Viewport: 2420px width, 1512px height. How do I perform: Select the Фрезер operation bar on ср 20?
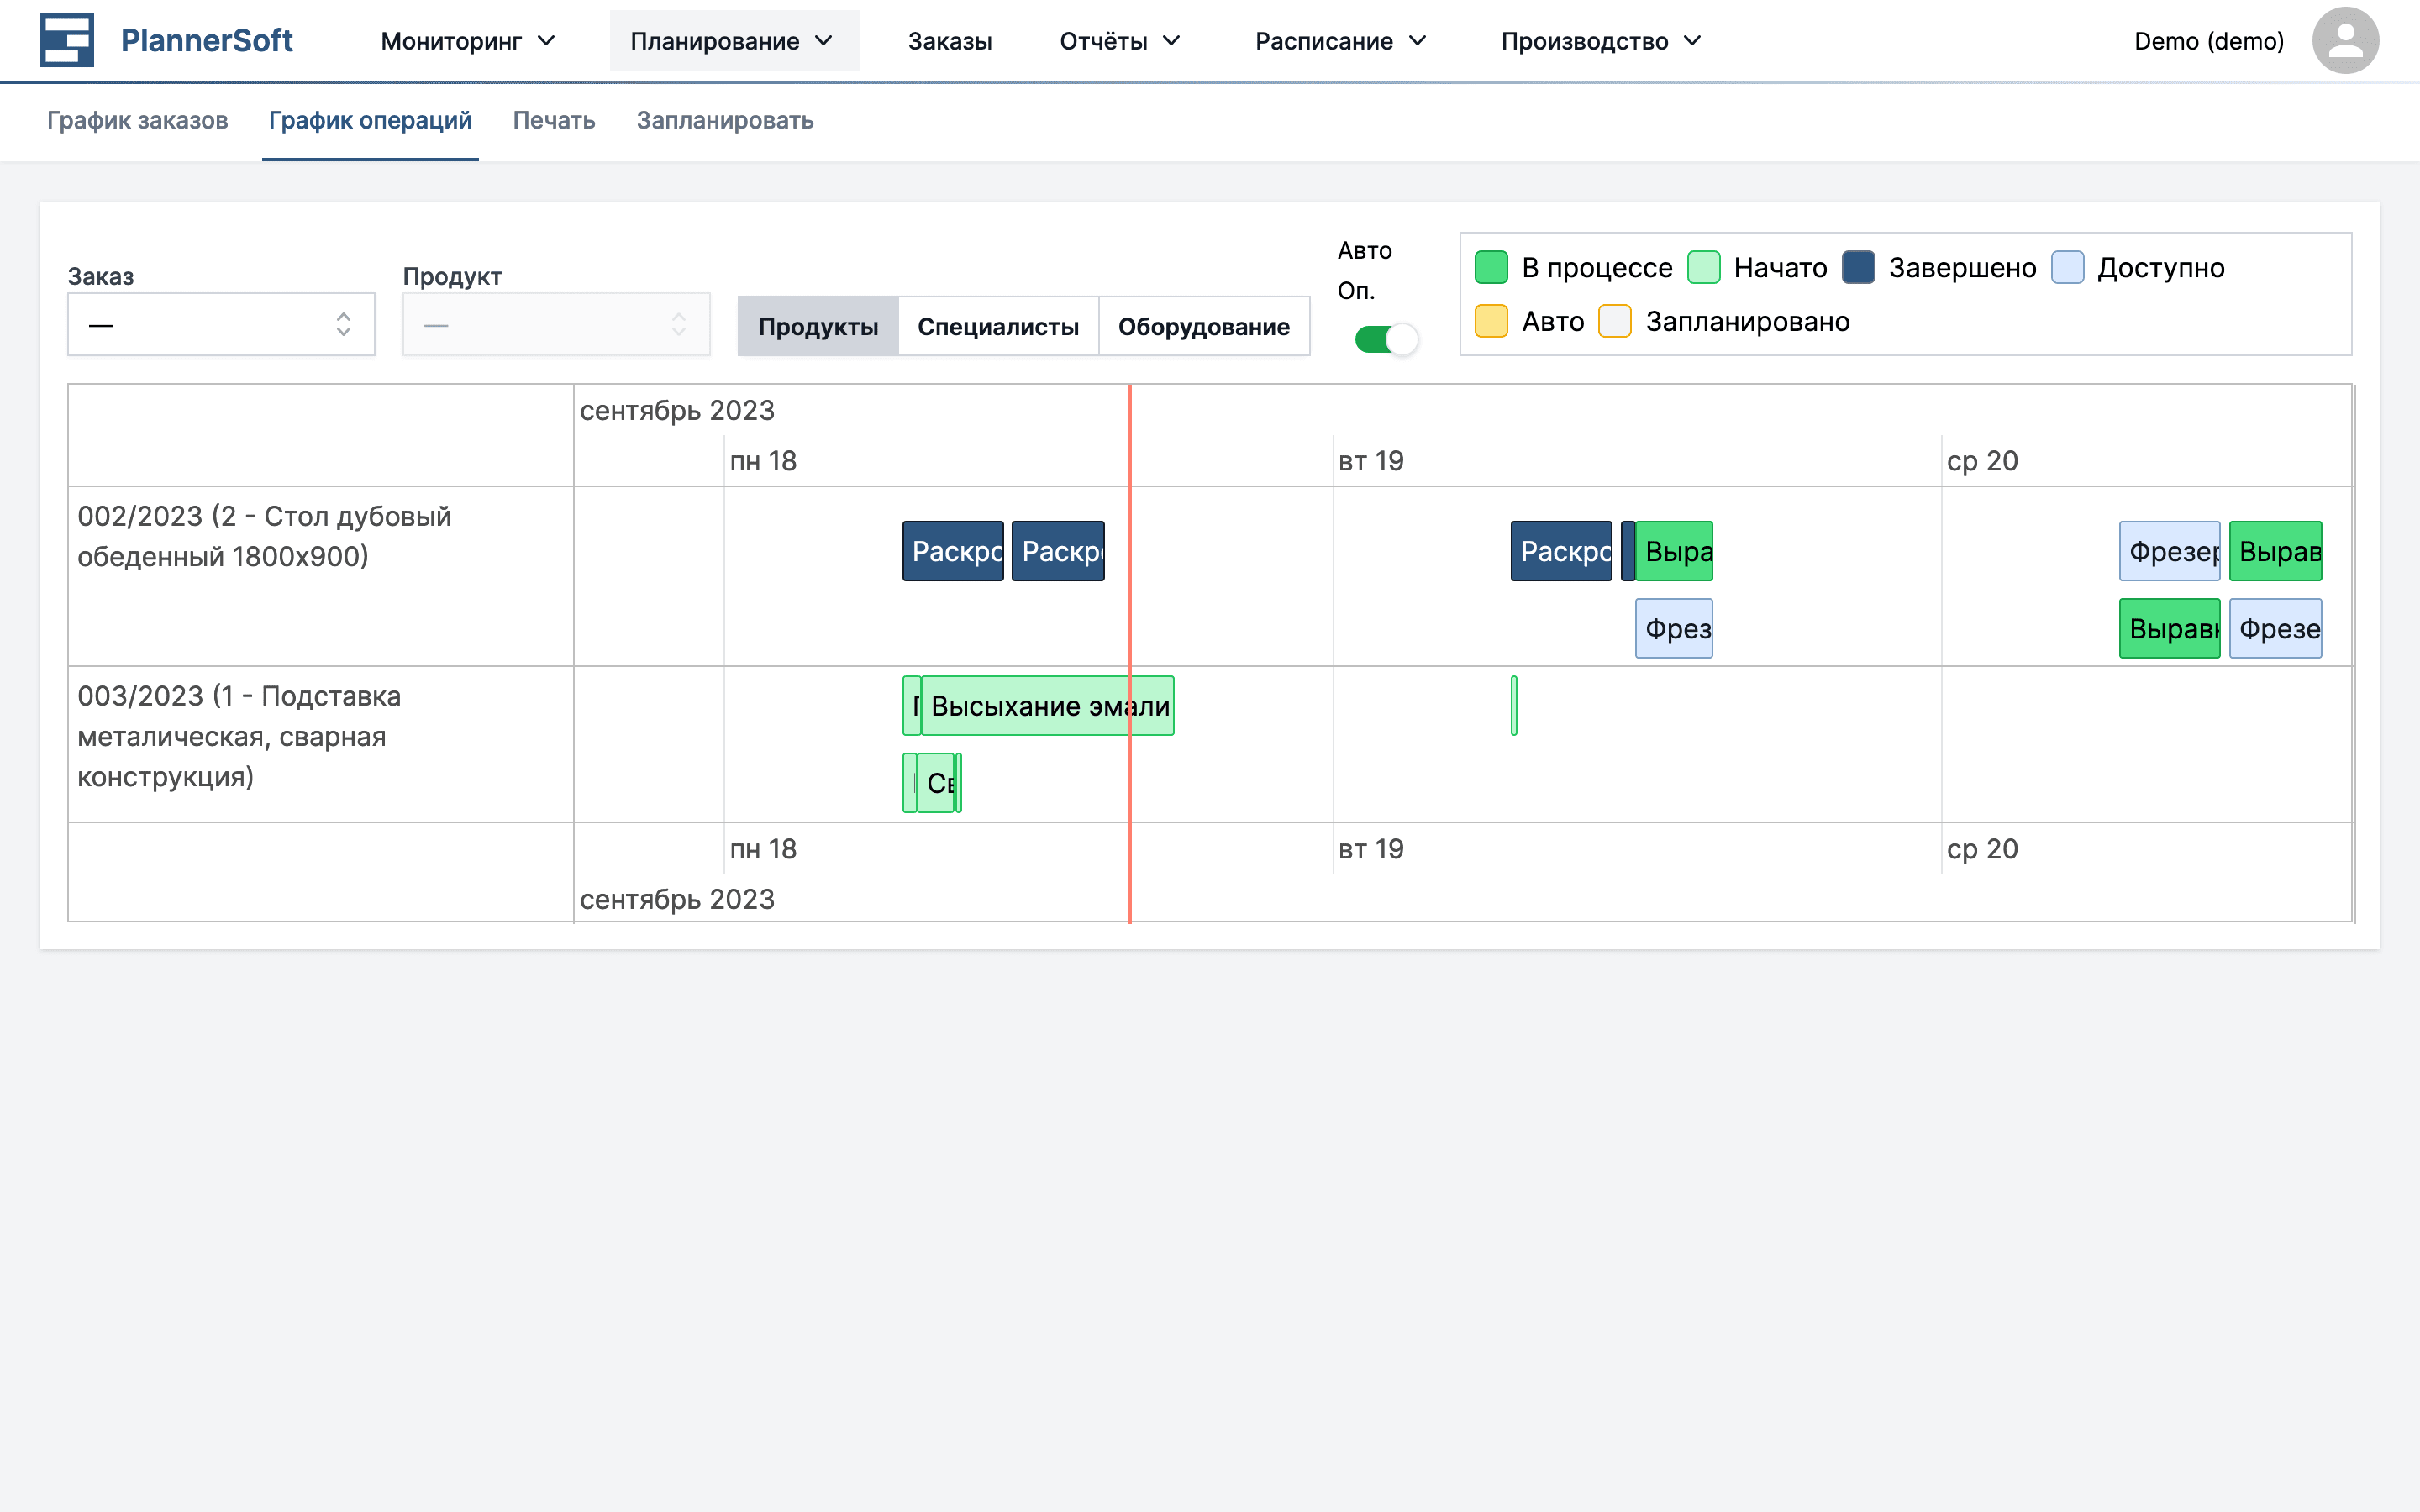click(x=2170, y=551)
